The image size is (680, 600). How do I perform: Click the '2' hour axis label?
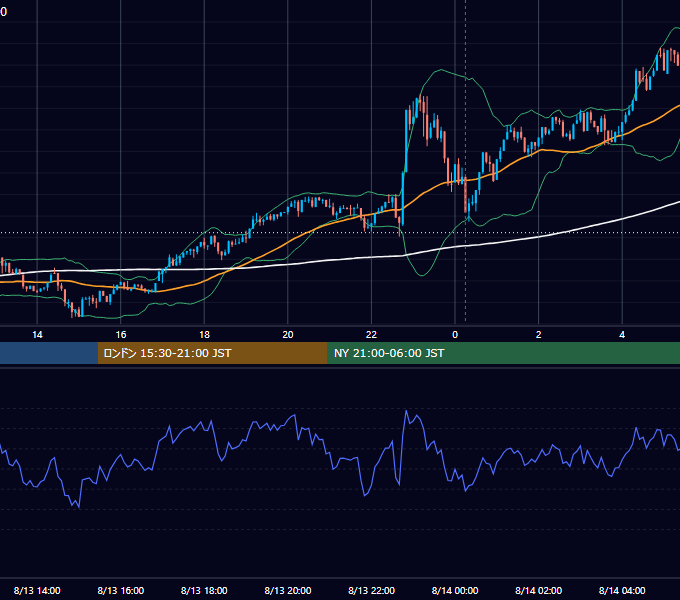539,335
